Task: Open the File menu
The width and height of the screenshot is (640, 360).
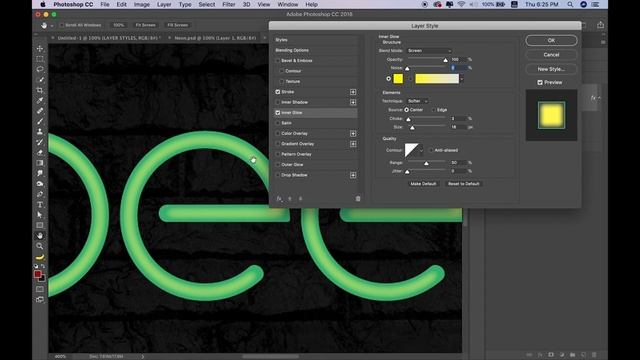Action: pyautogui.click(x=105, y=4)
